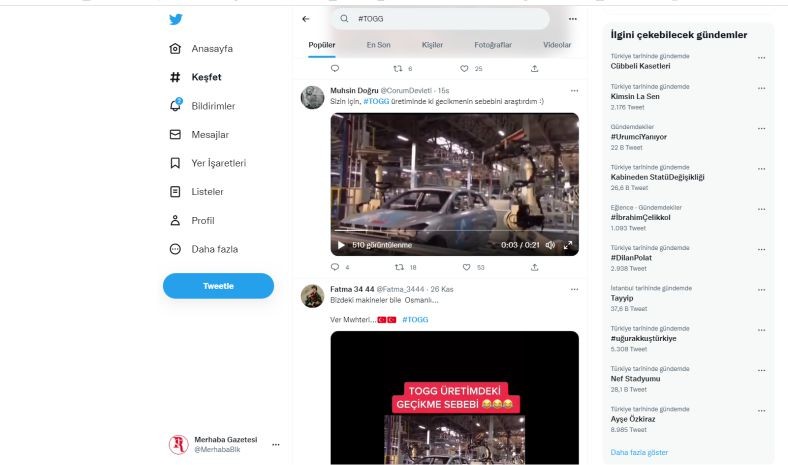The height and width of the screenshot is (465, 788).
Task: Click Fatma 34 44 profile avatar
Action: point(312,296)
